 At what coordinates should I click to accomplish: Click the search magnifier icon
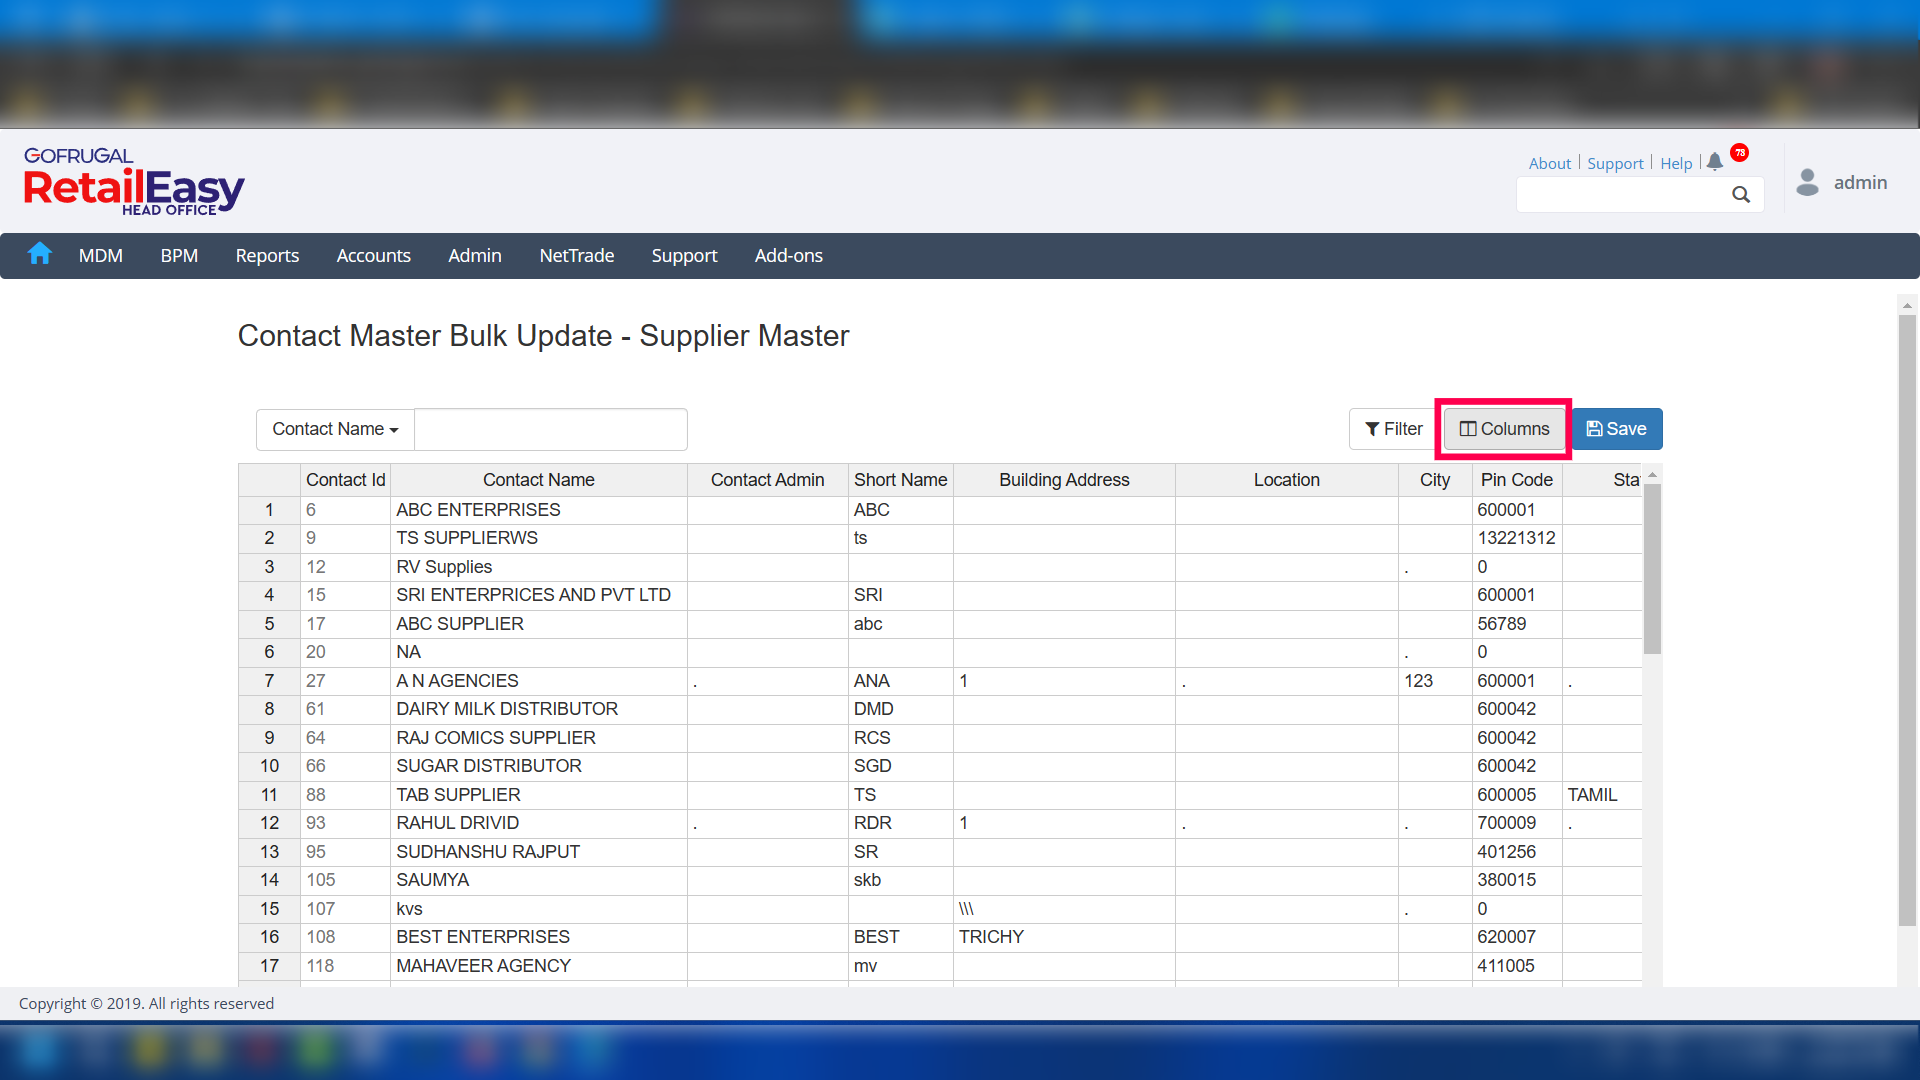pos(1741,195)
